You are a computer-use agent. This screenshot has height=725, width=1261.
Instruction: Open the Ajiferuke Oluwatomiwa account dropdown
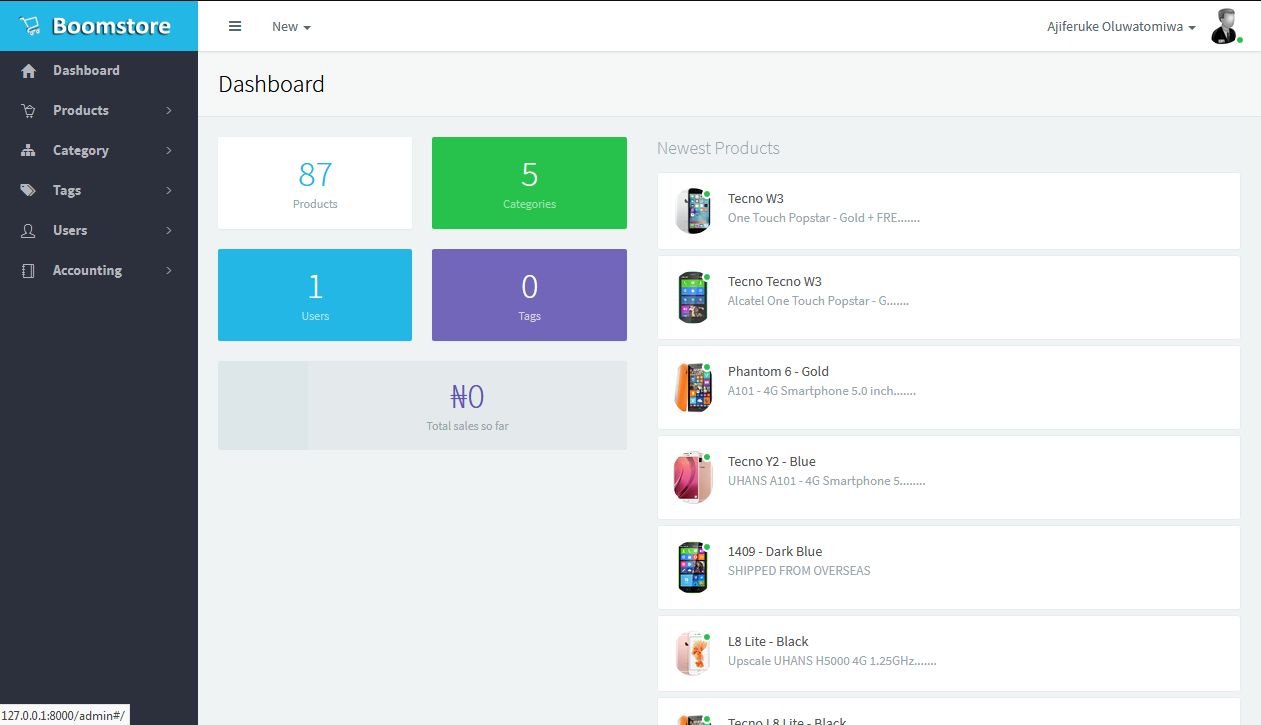pyautogui.click(x=1121, y=27)
